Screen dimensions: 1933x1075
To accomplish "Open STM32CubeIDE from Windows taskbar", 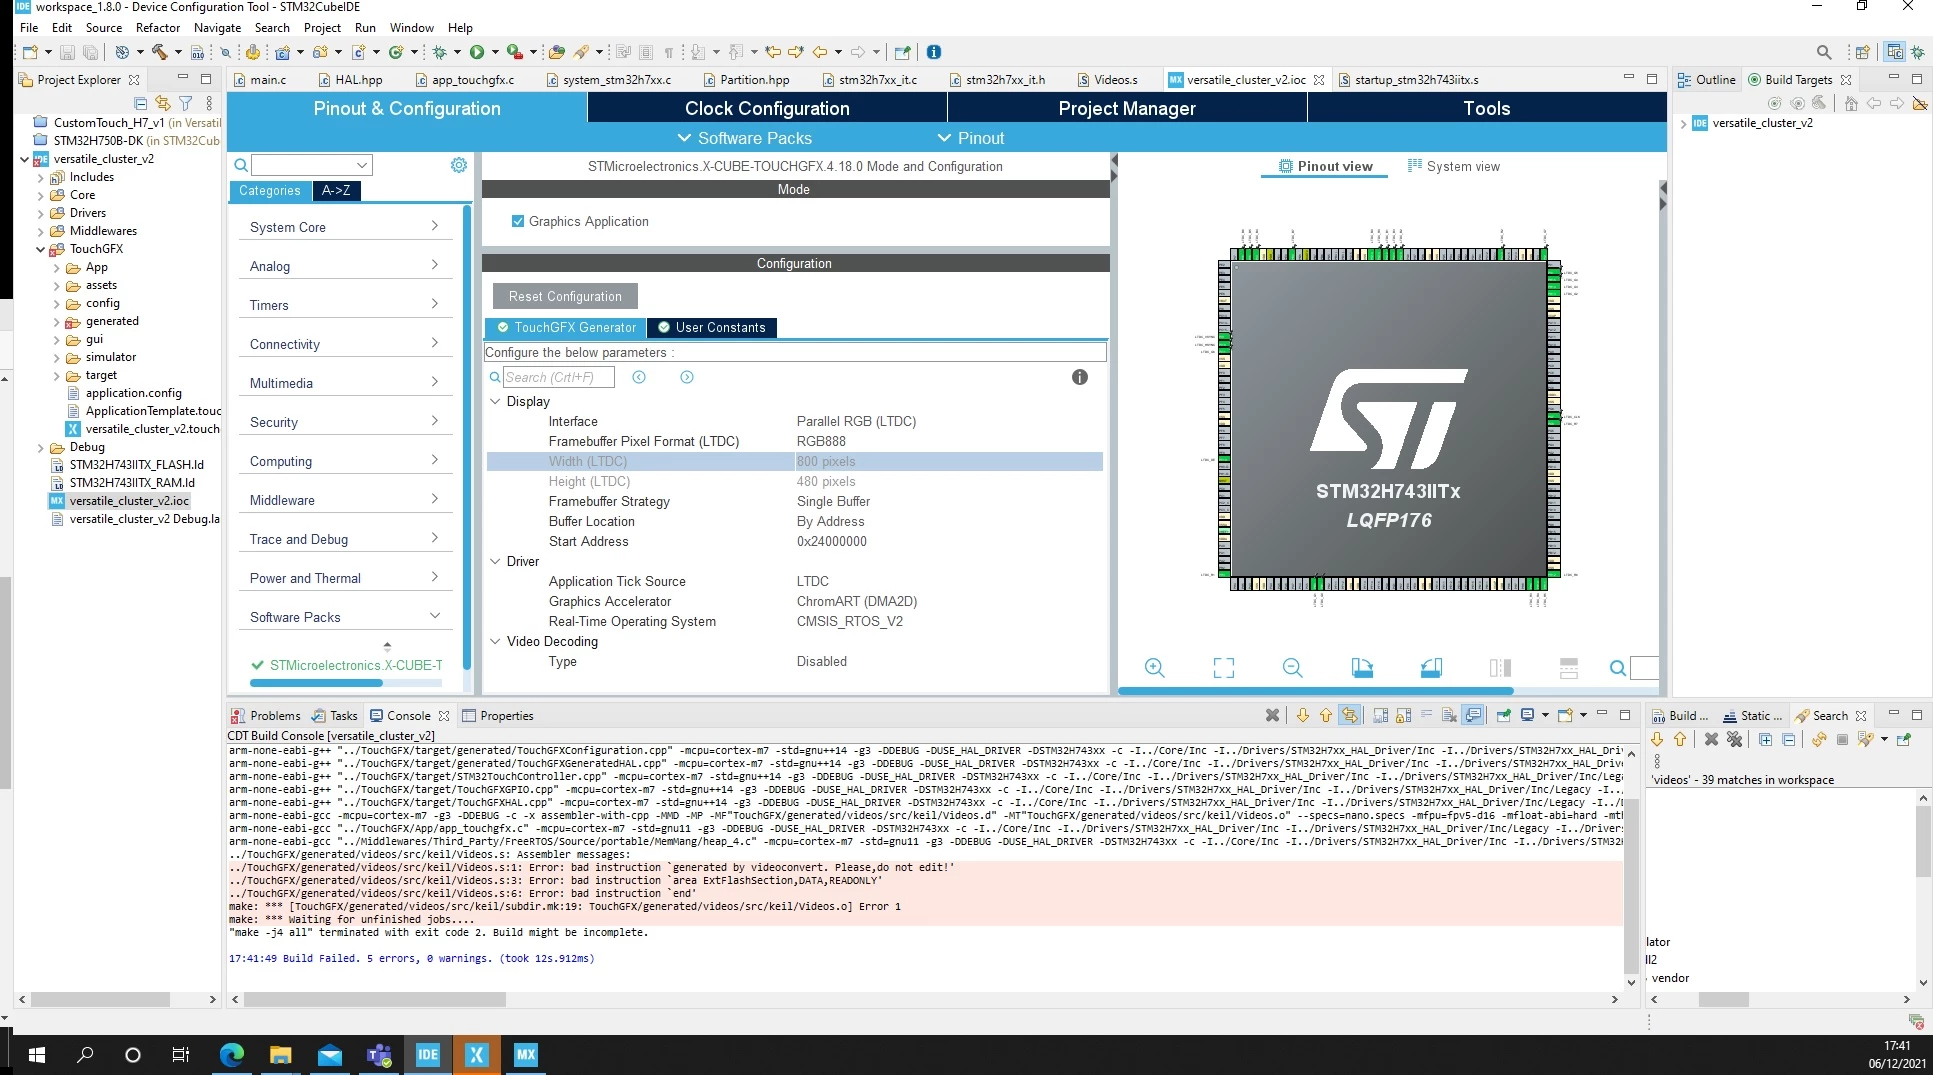I will tap(428, 1055).
